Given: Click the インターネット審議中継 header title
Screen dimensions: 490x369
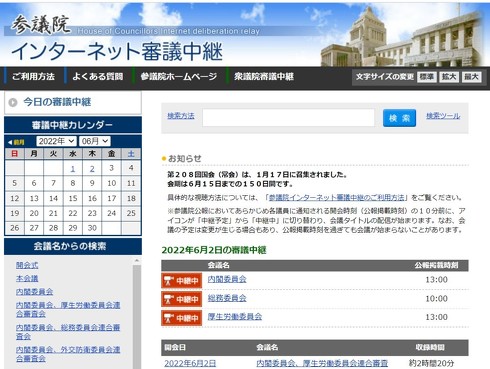Looking at the screenshot, I should click(x=117, y=51).
